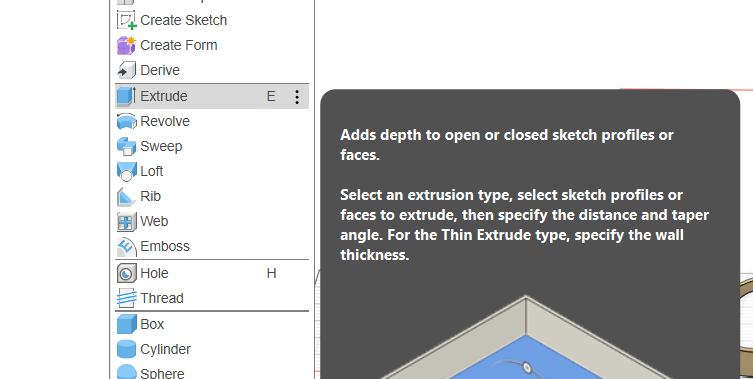Click the Extrude tooltip description text
The height and width of the screenshot is (379, 753).
click(524, 195)
